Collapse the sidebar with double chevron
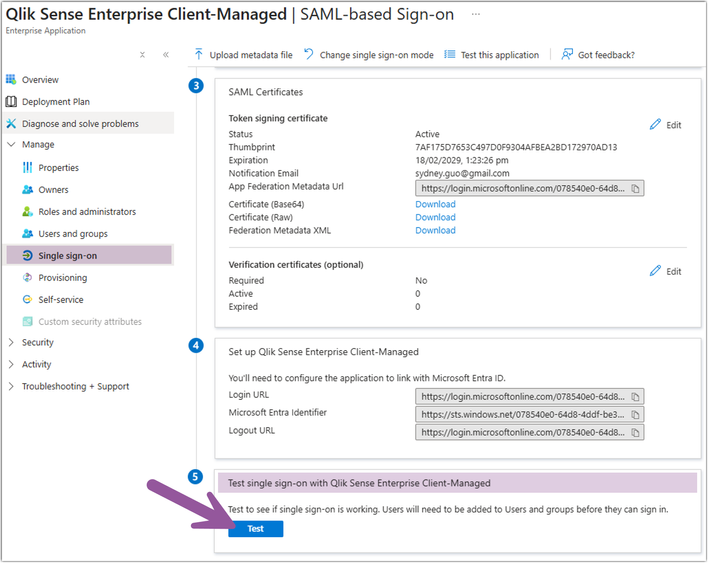The width and height of the screenshot is (708, 563). pos(166,55)
